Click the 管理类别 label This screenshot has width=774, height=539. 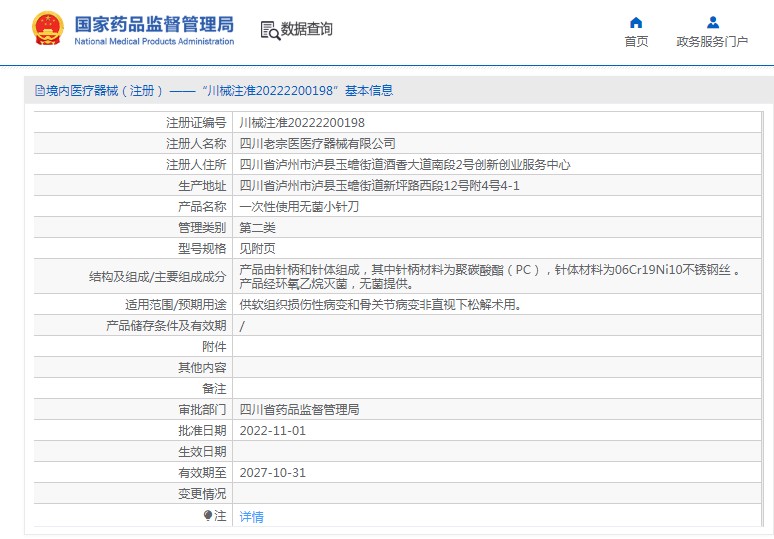click(x=202, y=228)
